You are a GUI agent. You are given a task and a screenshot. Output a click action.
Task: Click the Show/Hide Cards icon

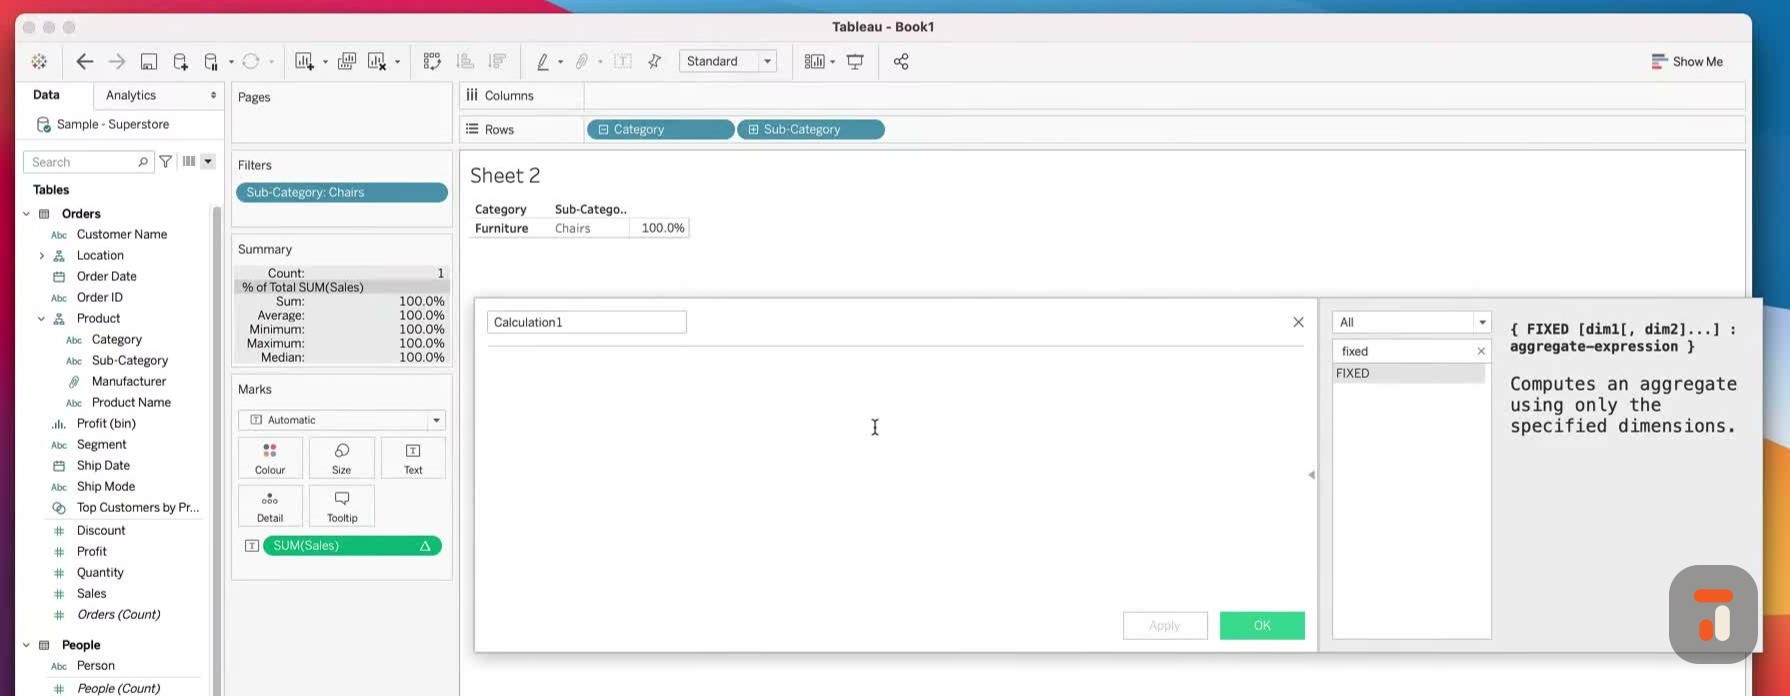(815, 62)
